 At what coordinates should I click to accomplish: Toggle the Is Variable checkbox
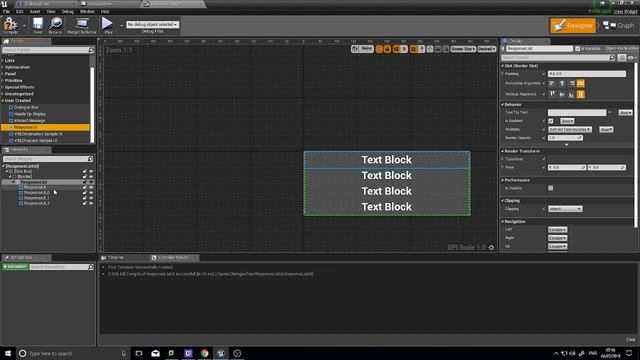click(578, 49)
